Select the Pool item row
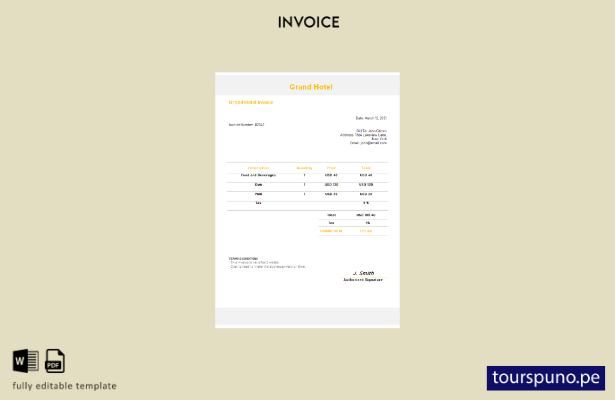The height and width of the screenshot is (400, 615). point(308,194)
